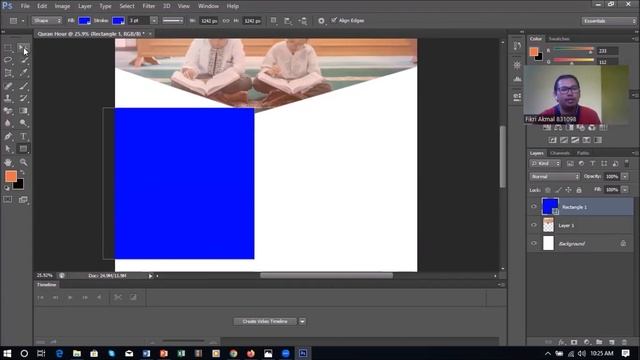Select the Rectangular Marquee tool
This screenshot has width=640, height=360.
point(8,47)
